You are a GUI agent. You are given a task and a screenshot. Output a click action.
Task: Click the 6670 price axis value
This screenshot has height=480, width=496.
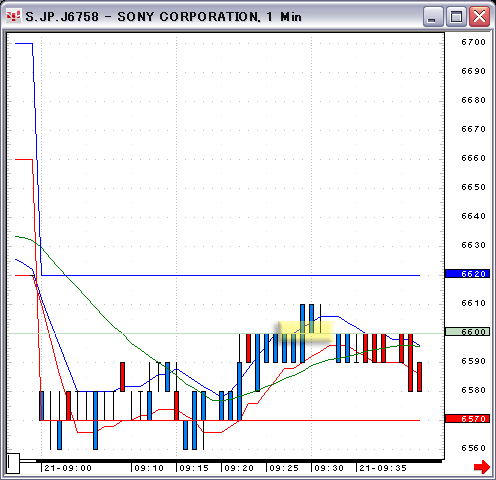tap(473, 129)
